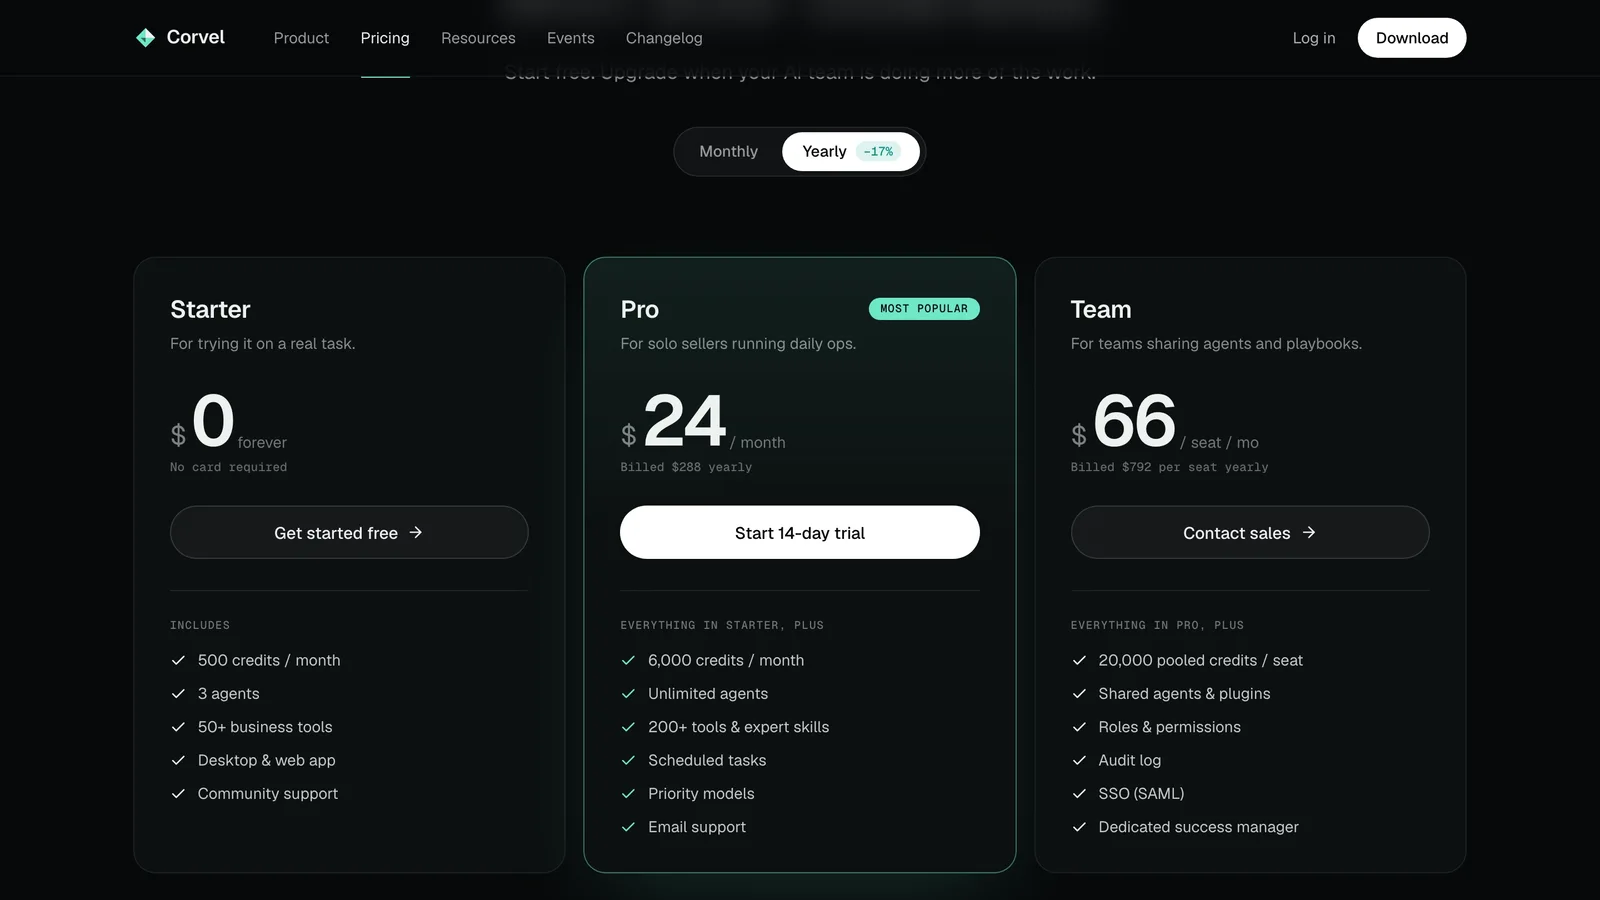Click the Starter plan heading
This screenshot has width=1600, height=900.
point(210,310)
